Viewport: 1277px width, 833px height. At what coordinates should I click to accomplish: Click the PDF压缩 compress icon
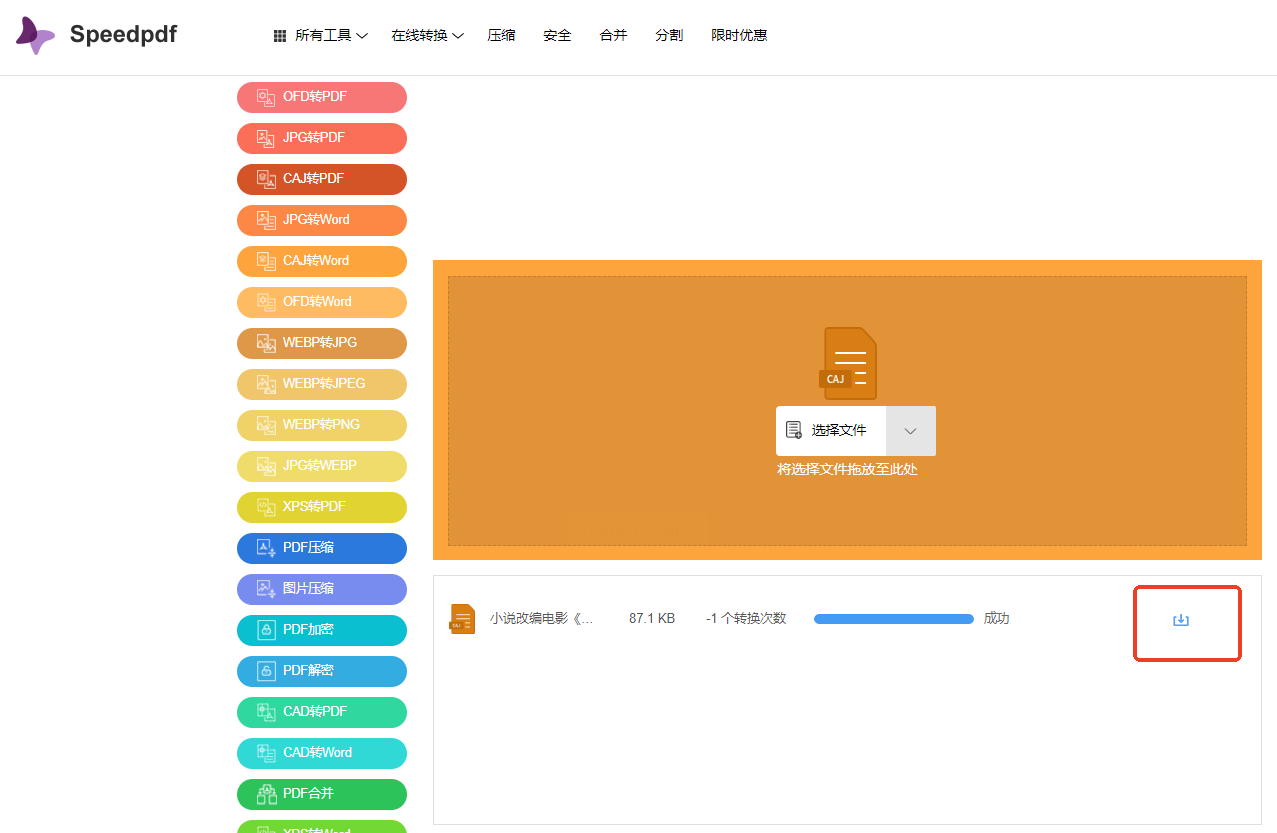point(266,548)
